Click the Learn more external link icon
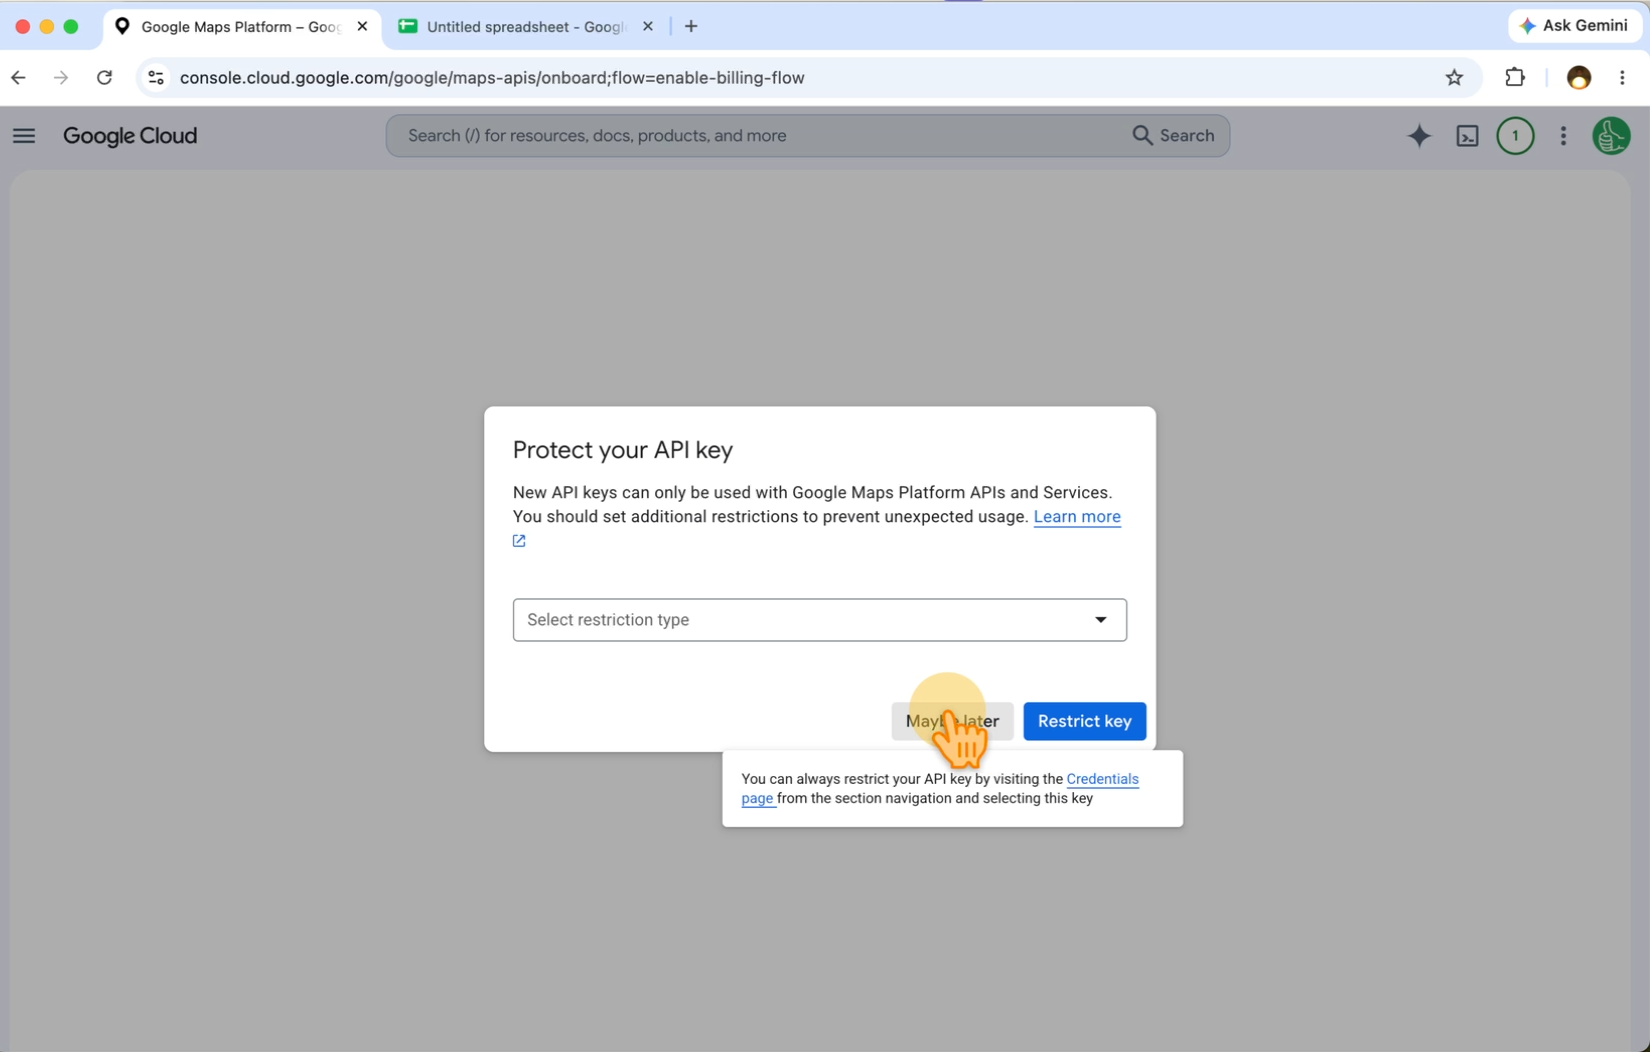This screenshot has height=1052, width=1650. coord(519,541)
